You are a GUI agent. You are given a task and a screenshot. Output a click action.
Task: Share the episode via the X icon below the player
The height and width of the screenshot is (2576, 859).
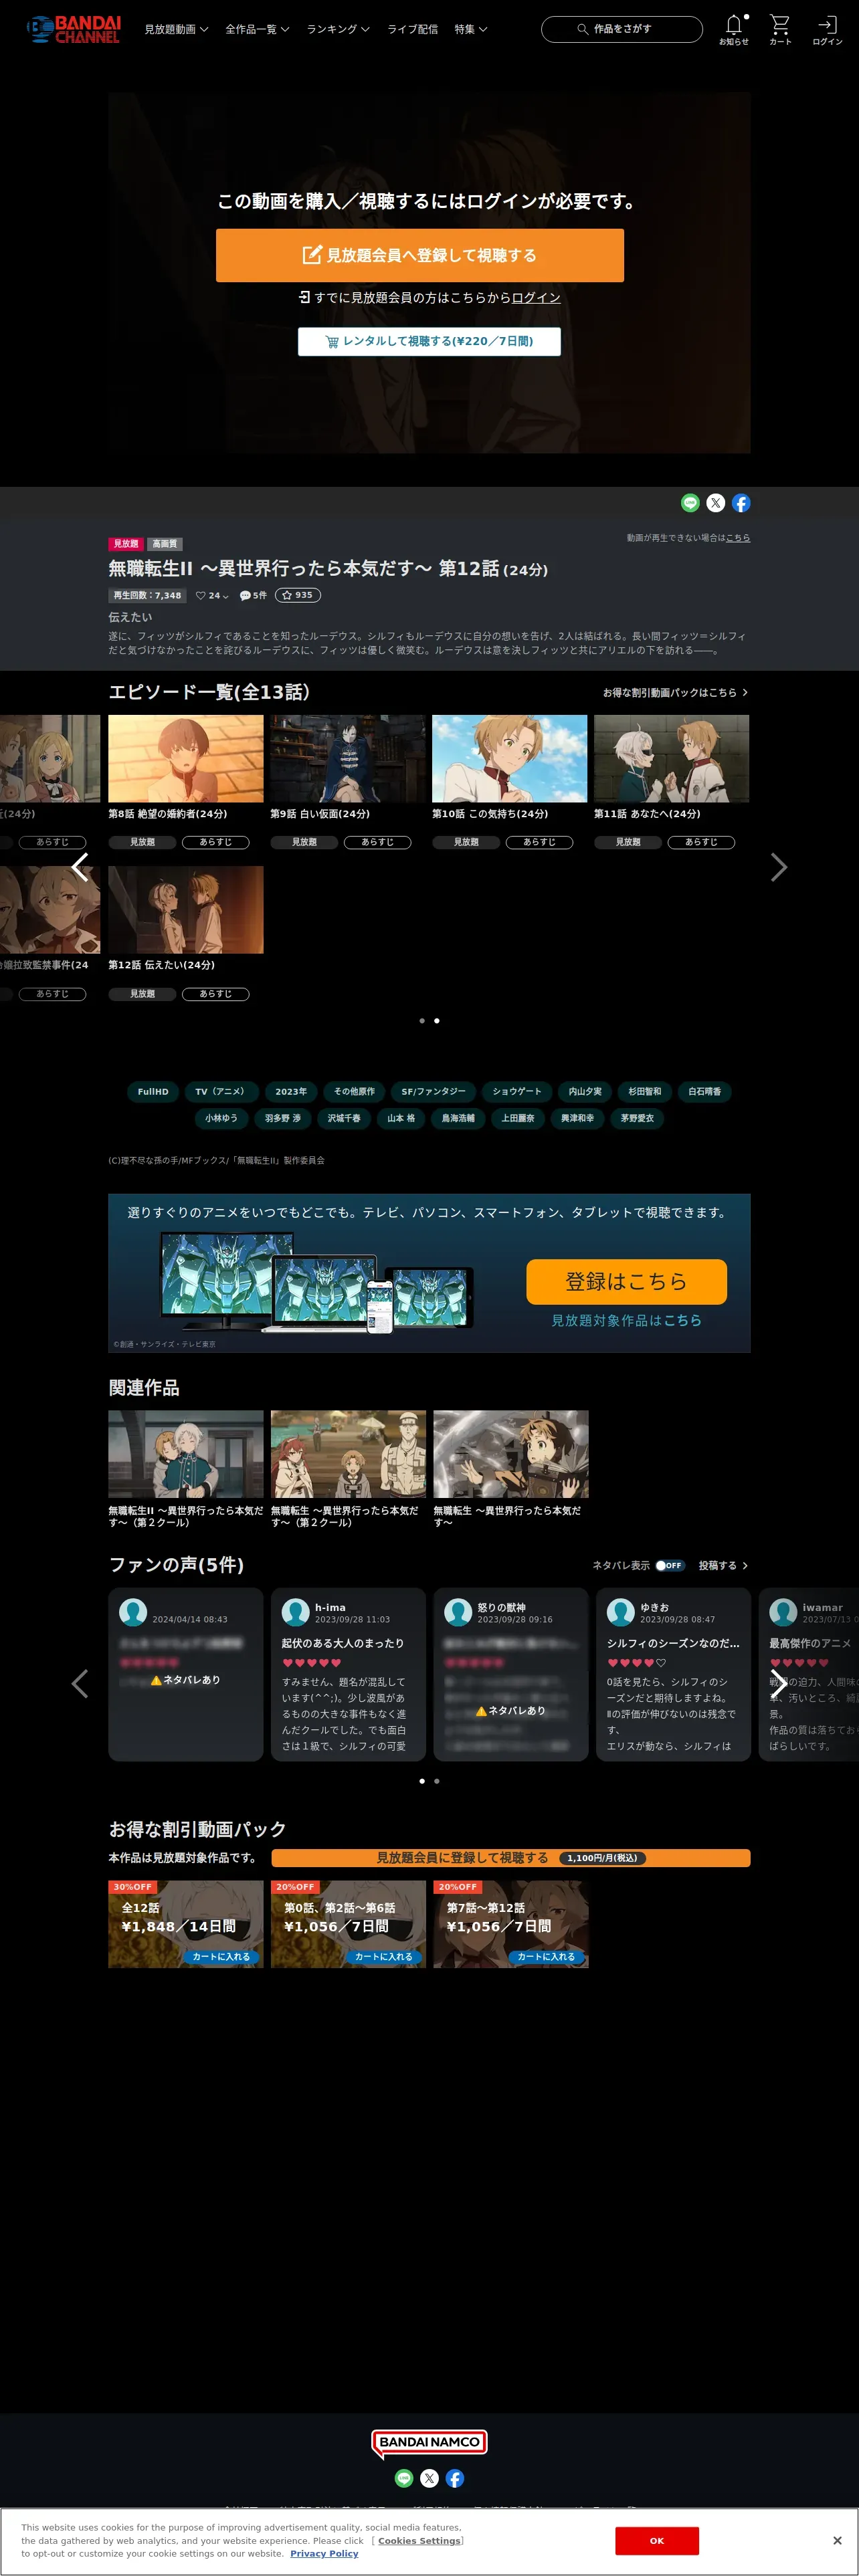coord(716,503)
